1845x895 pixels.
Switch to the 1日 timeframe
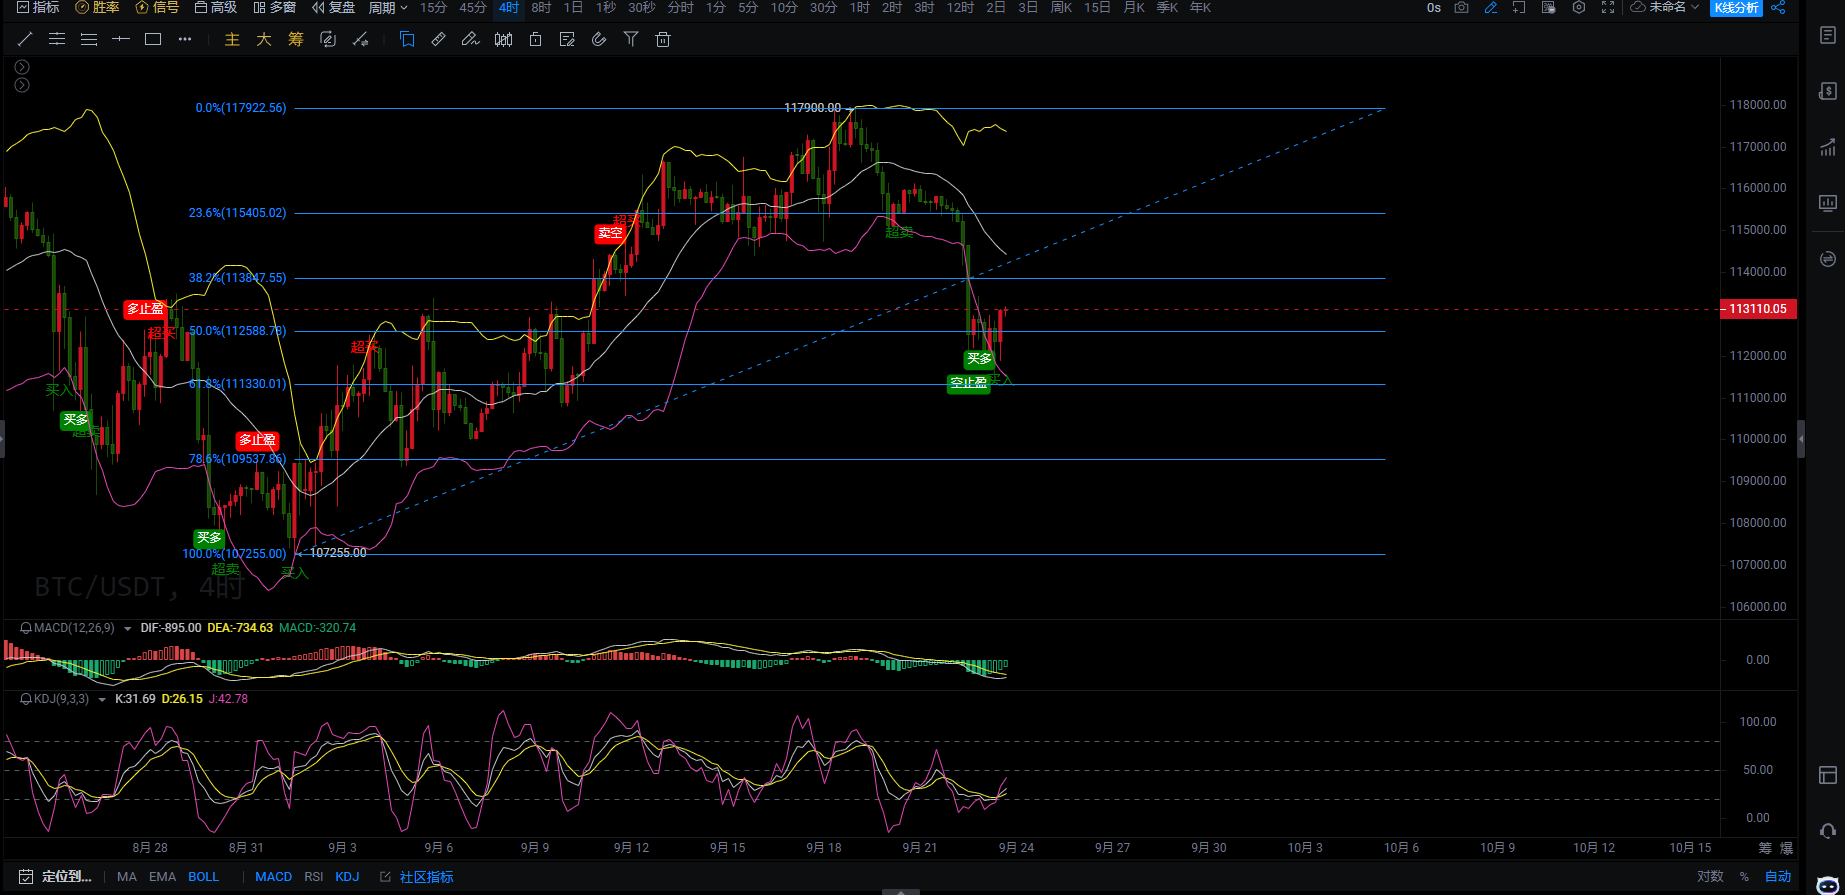coord(573,8)
